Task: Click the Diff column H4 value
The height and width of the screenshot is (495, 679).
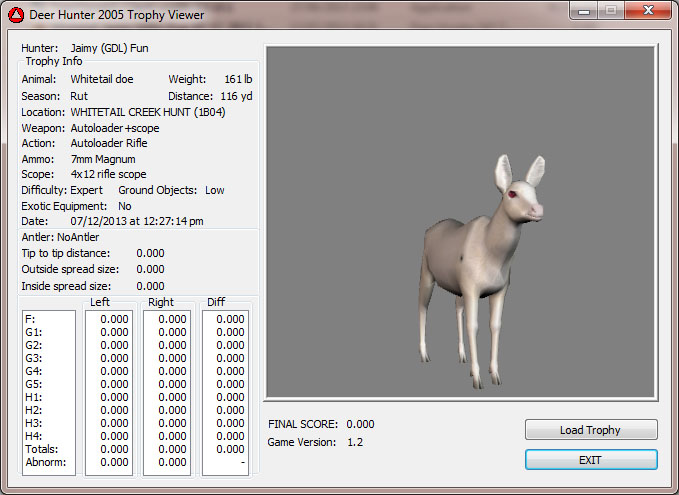Action: tap(230, 436)
